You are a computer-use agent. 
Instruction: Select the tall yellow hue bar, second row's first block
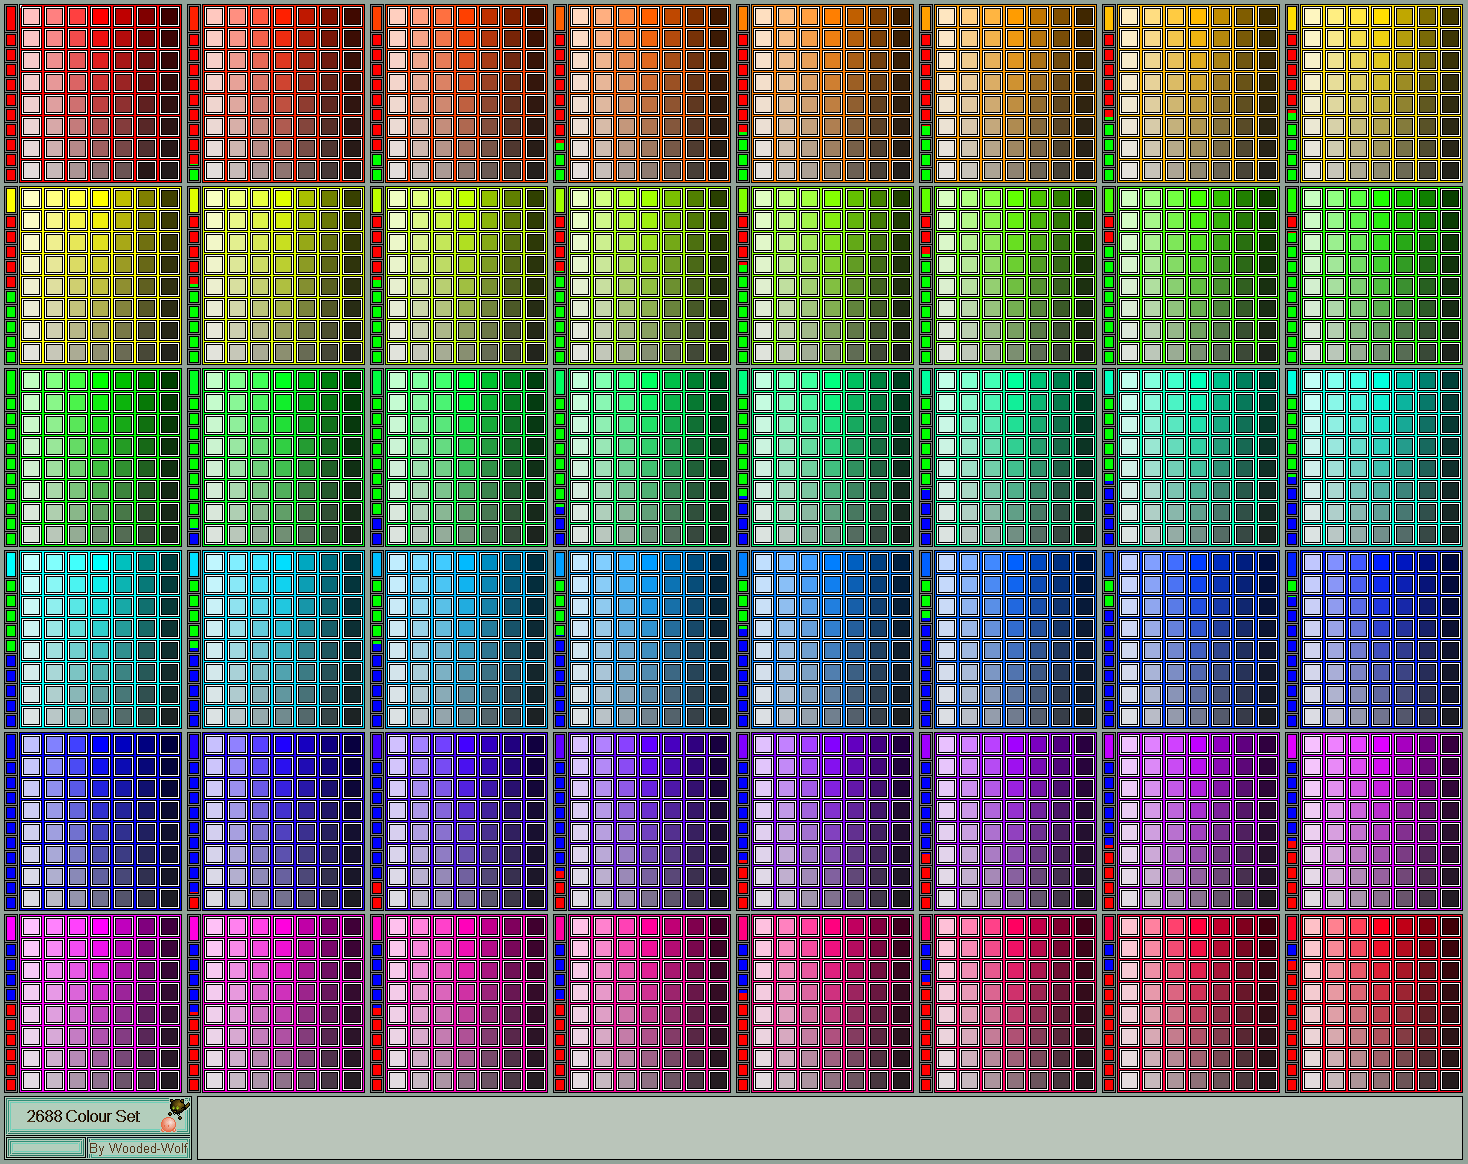[11, 200]
